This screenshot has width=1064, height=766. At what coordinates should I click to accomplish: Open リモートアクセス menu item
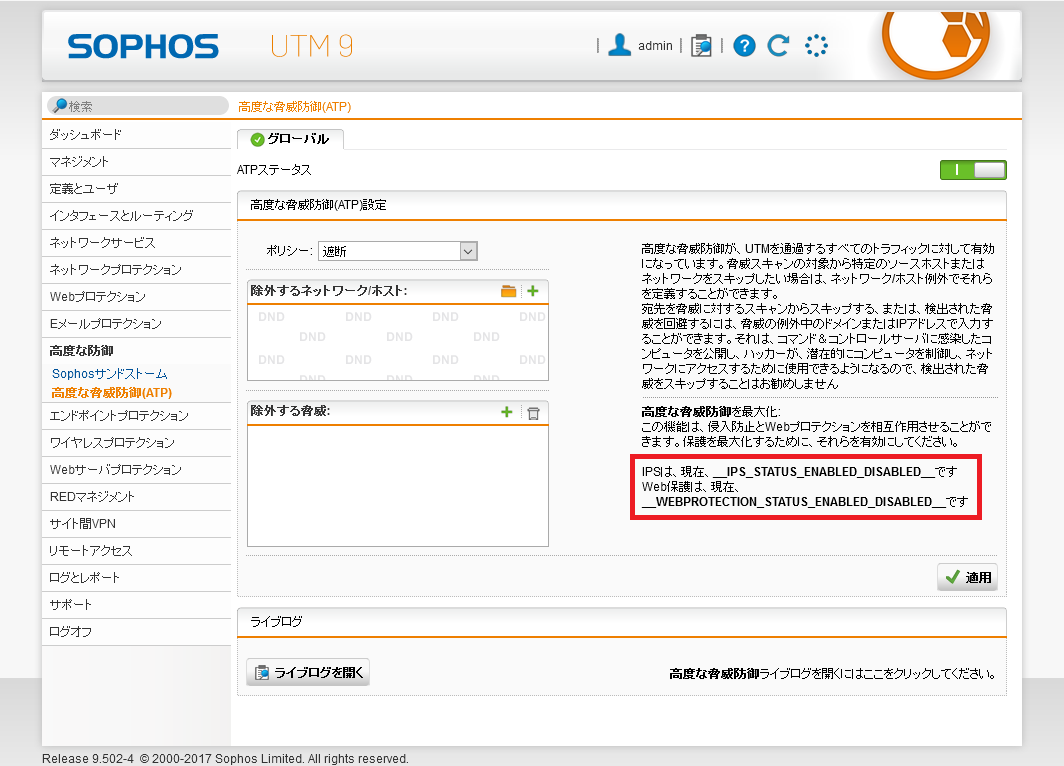tap(136, 551)
